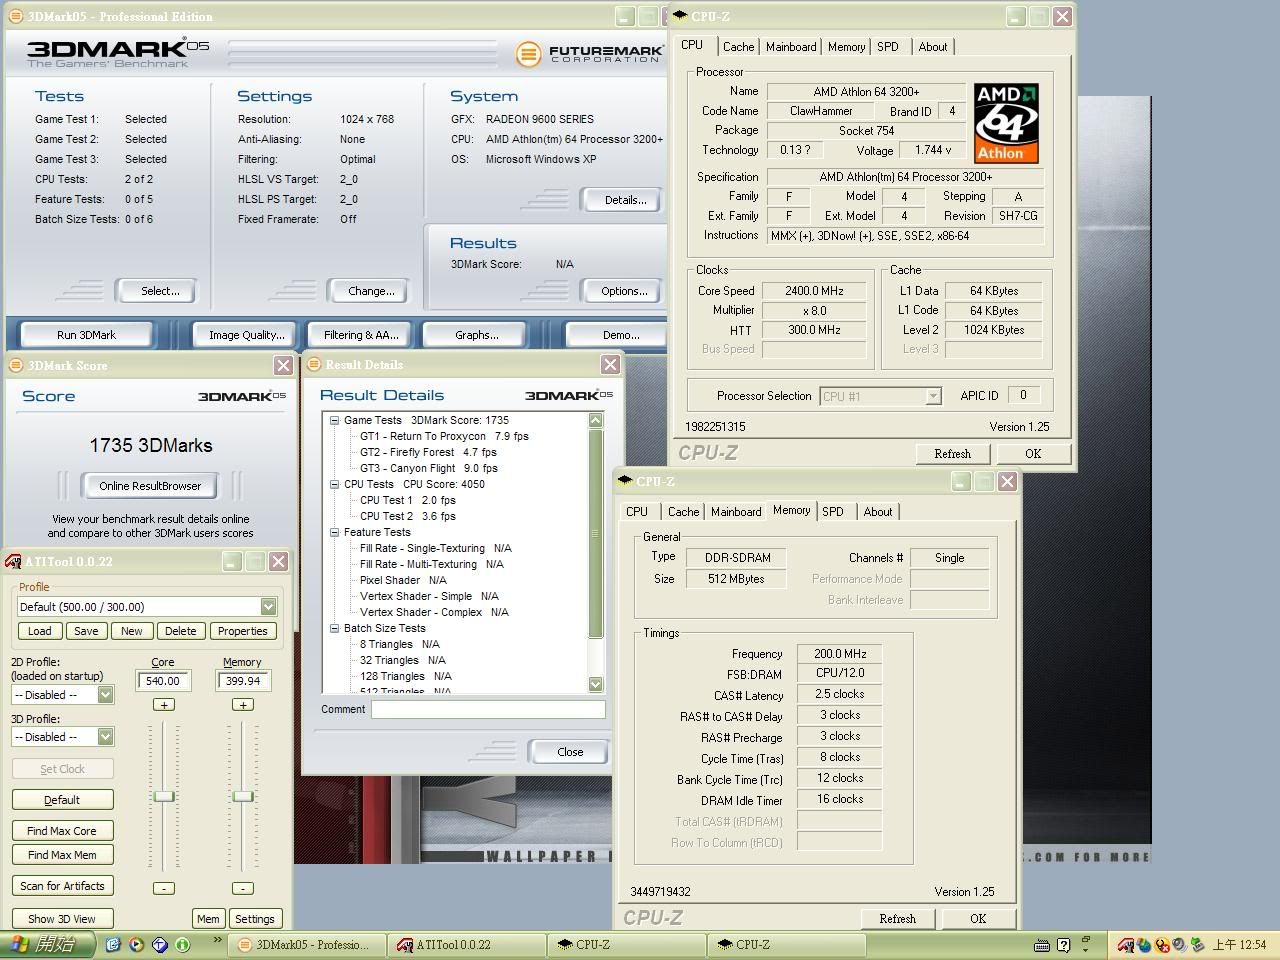Image resolution: width=1280 pixels, height=960 pixels.
Task: Click the globe icon in the system tray
Action: pyautogui.click(x=1144, y=944)
